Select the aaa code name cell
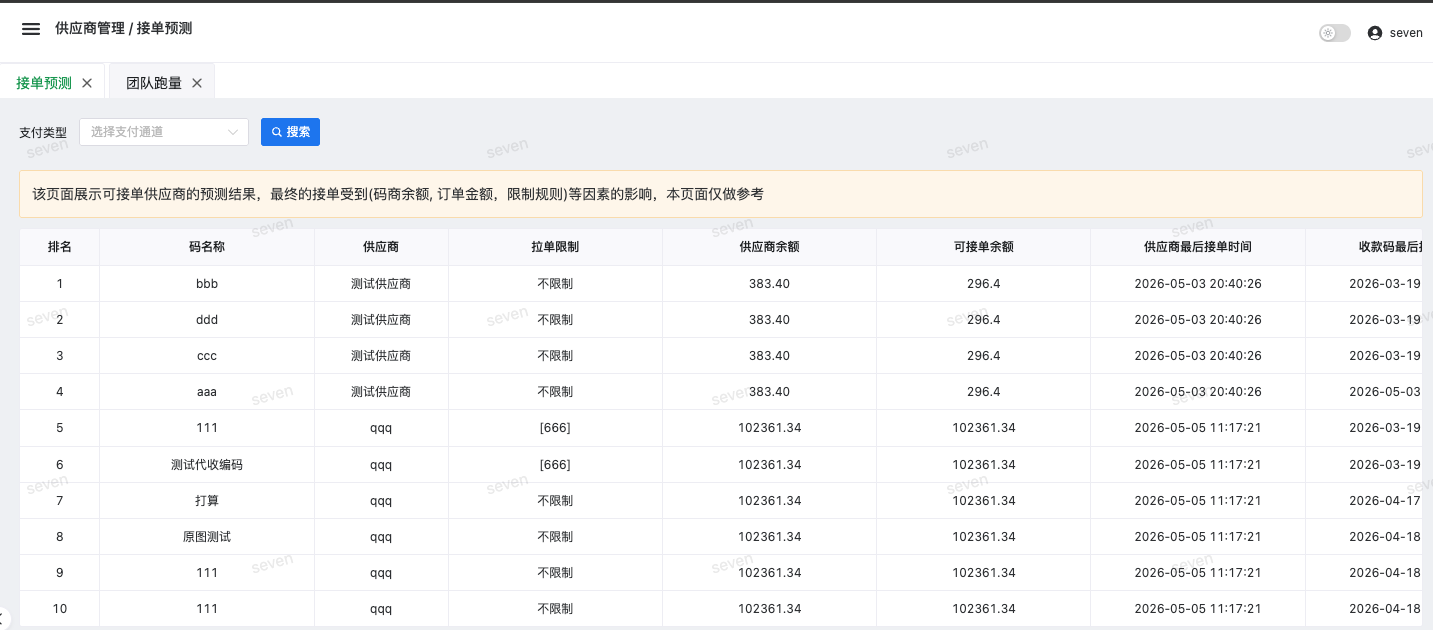Screen dimensions: 1433x630 click(x=207, y=392)
